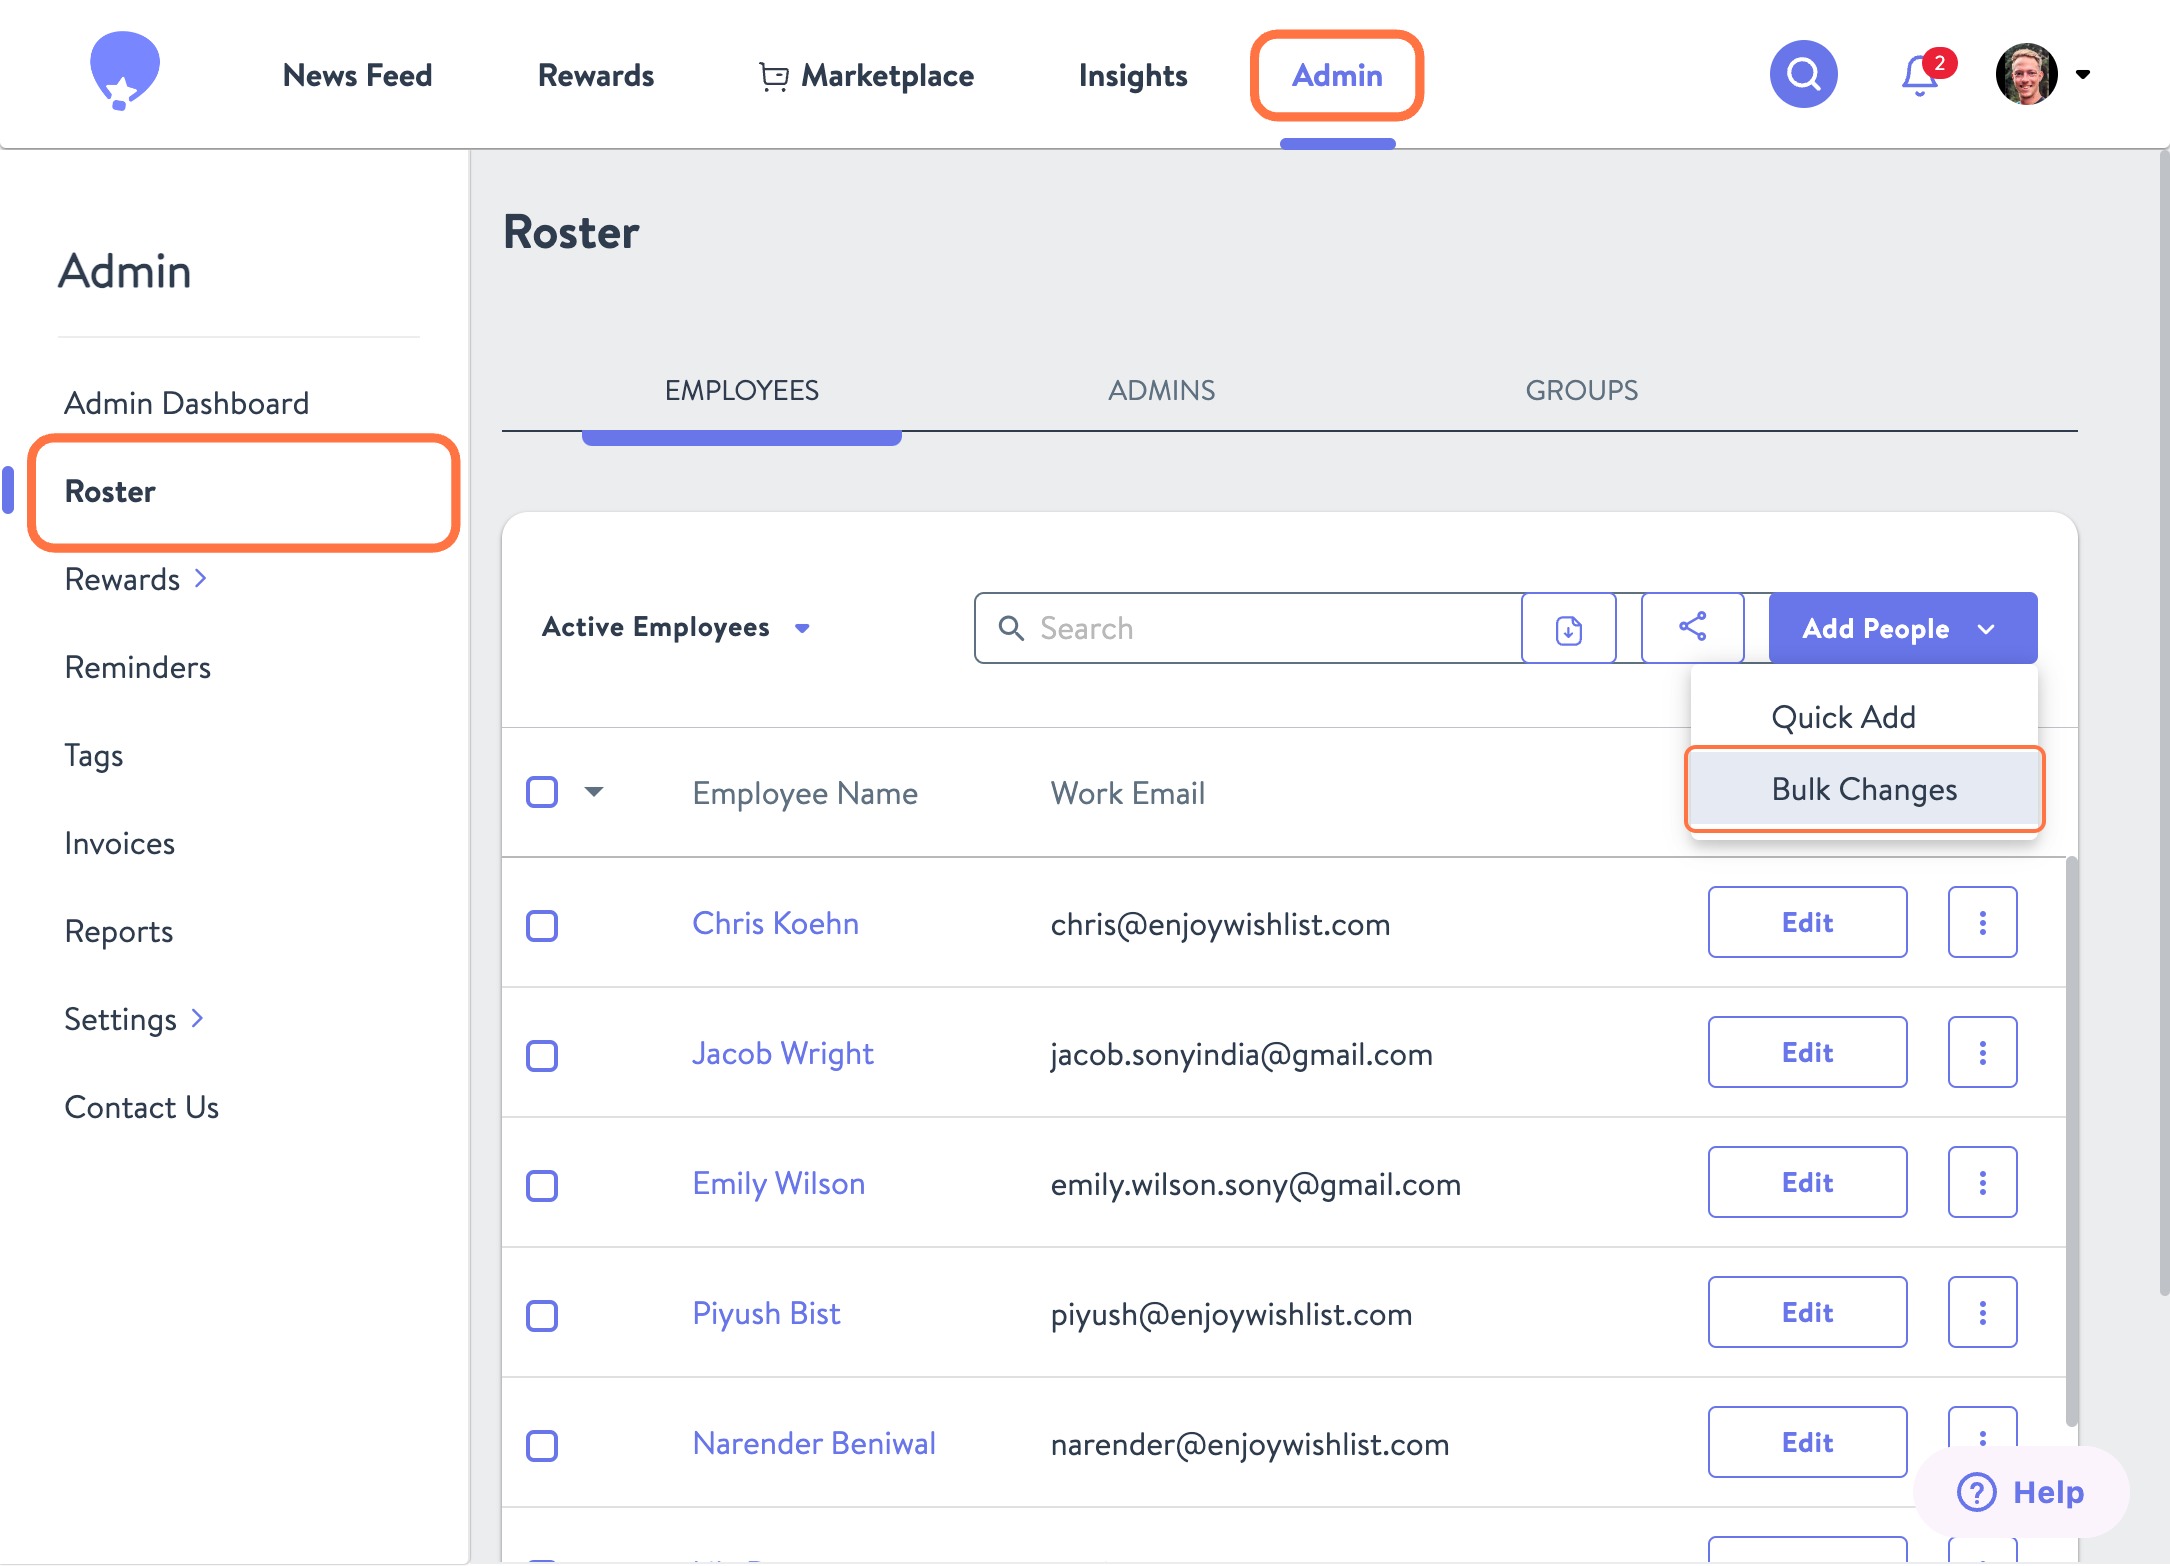Open the profile avatar dropdown
The height and width of the screenshot is (1566, 2170).
pos(2028,73)
